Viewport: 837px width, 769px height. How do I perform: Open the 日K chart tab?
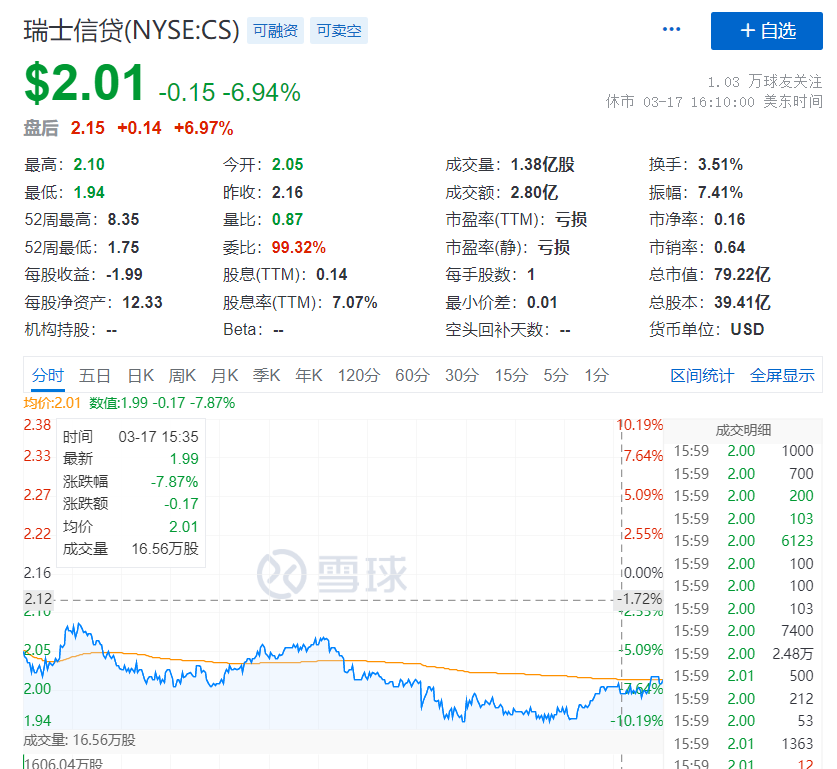click(x=141, y=376)
